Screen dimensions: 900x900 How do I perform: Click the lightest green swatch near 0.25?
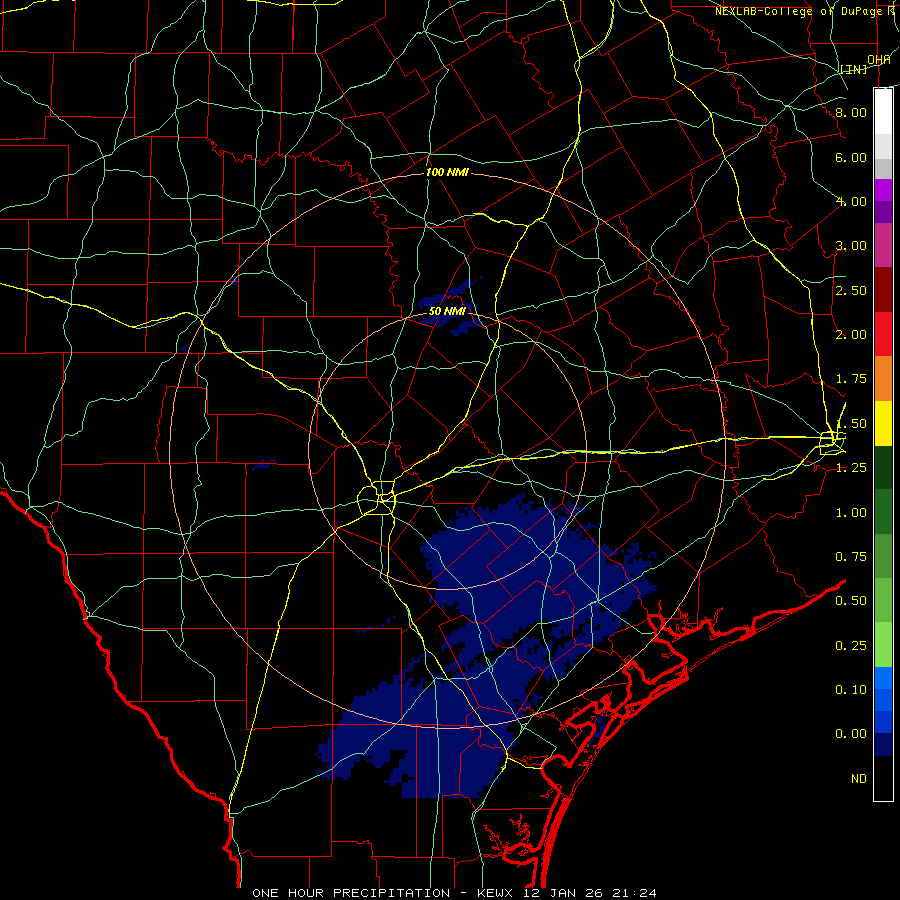[883, 645]
